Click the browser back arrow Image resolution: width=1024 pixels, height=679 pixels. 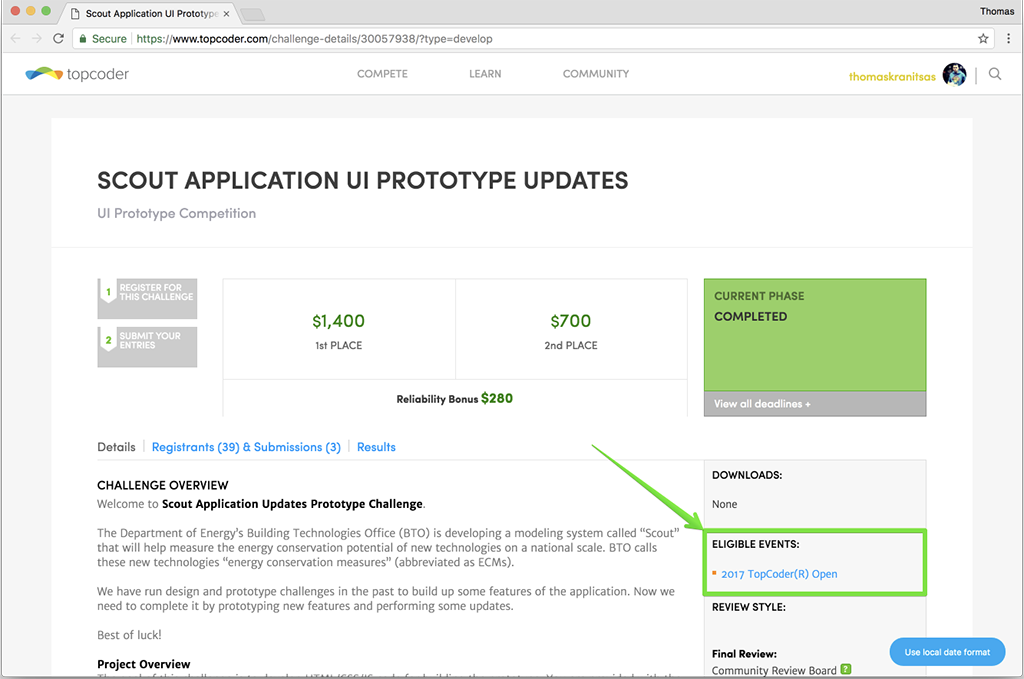[x=16, y=39]
